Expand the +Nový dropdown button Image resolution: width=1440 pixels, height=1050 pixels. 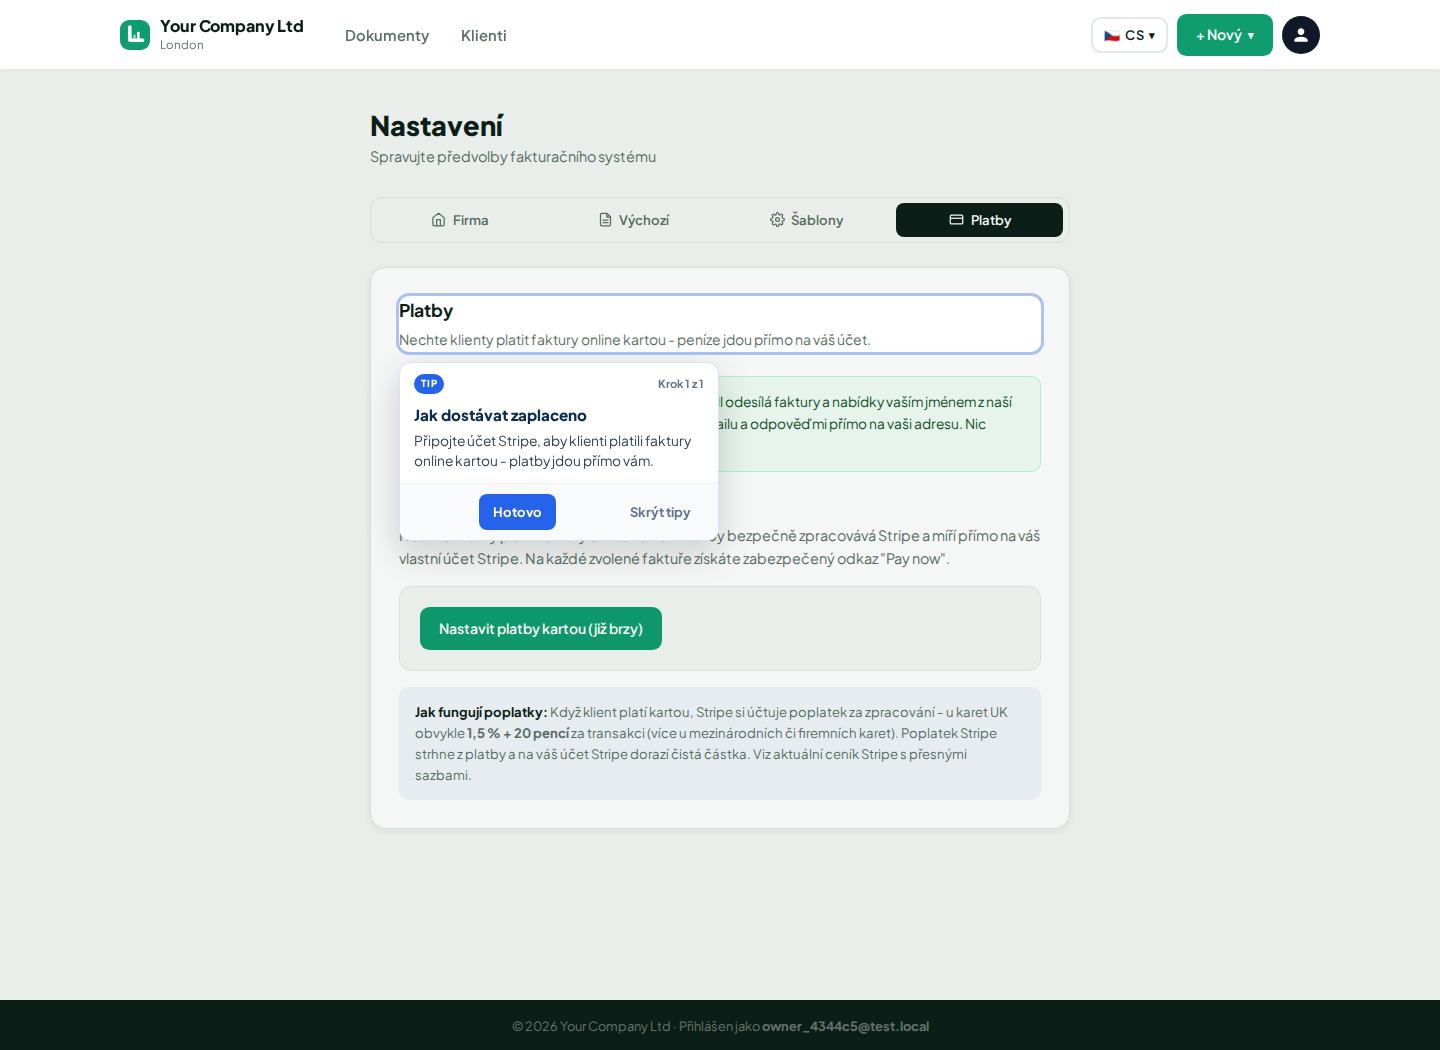pyautogui.click(x=1225, y=35)
